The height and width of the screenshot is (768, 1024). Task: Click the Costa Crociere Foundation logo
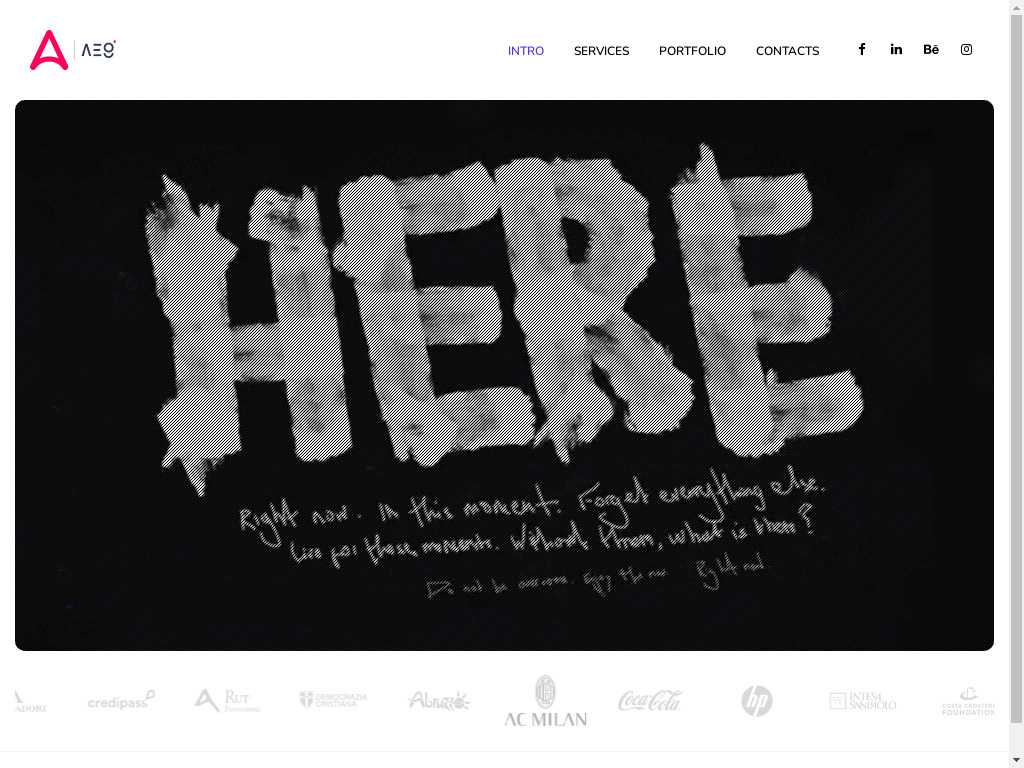[x=968, y=701]
